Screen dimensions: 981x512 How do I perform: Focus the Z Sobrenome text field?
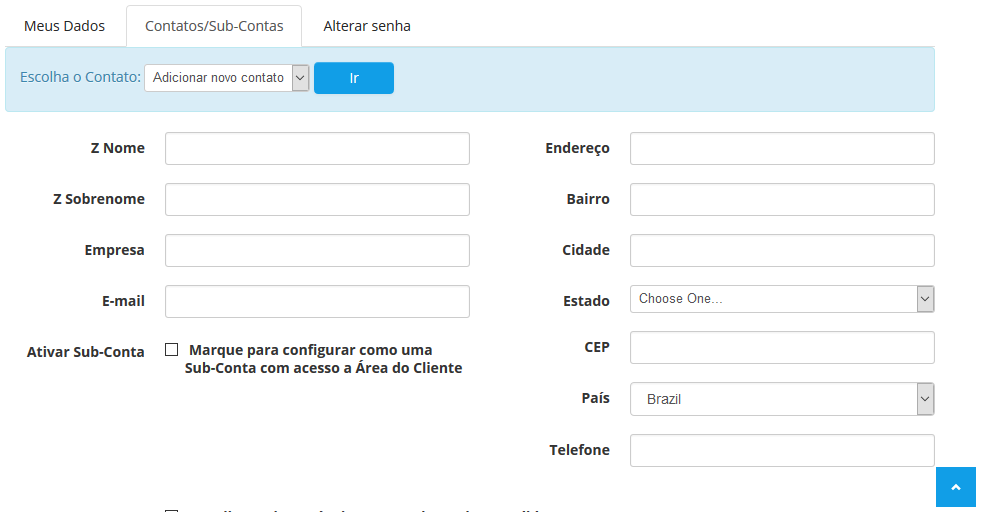coord(317,199)
